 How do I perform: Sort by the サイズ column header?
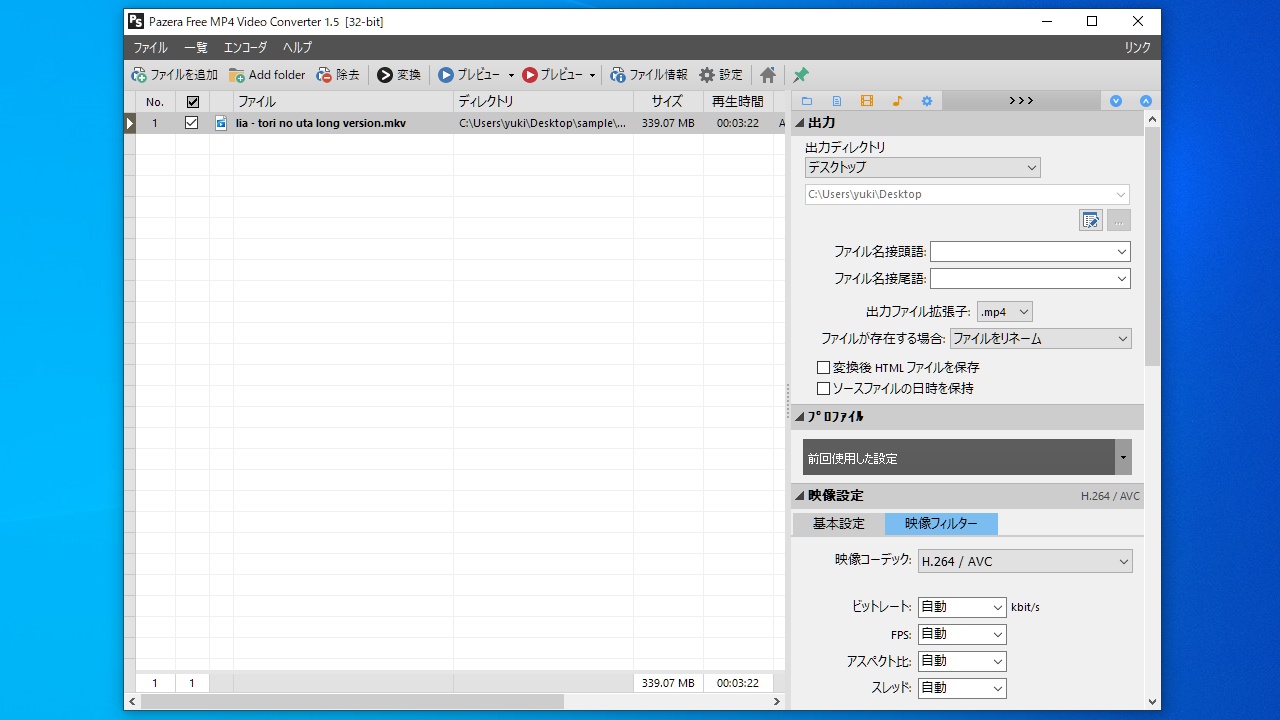pos(668,102)
